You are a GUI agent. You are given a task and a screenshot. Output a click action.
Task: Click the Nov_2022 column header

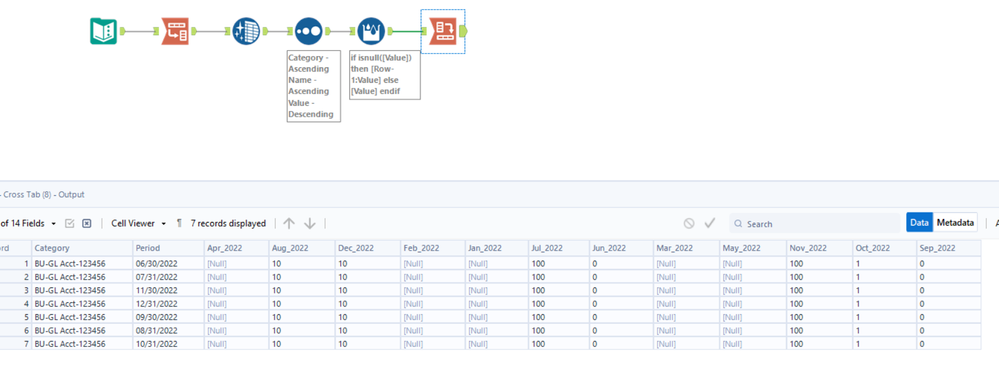click(x=819, y=248)
